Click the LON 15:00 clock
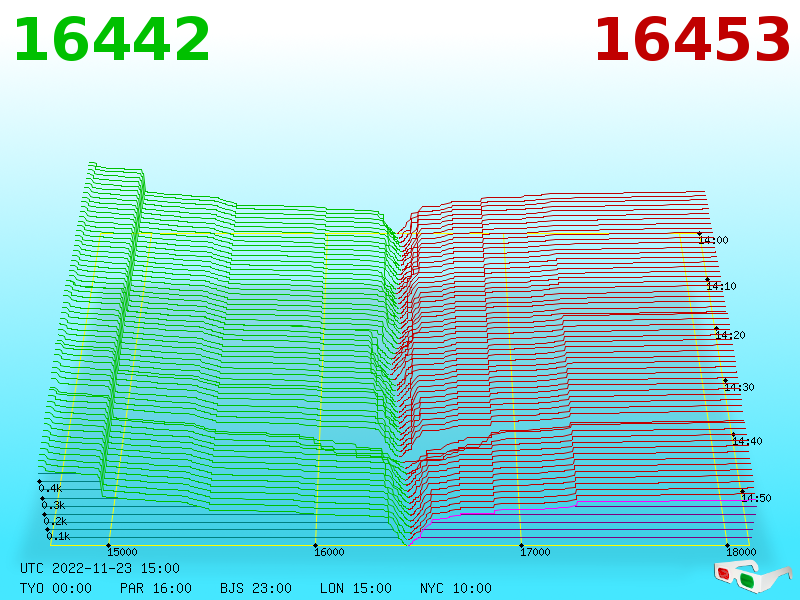Viewport: 800px width, 600px height. 356,588
